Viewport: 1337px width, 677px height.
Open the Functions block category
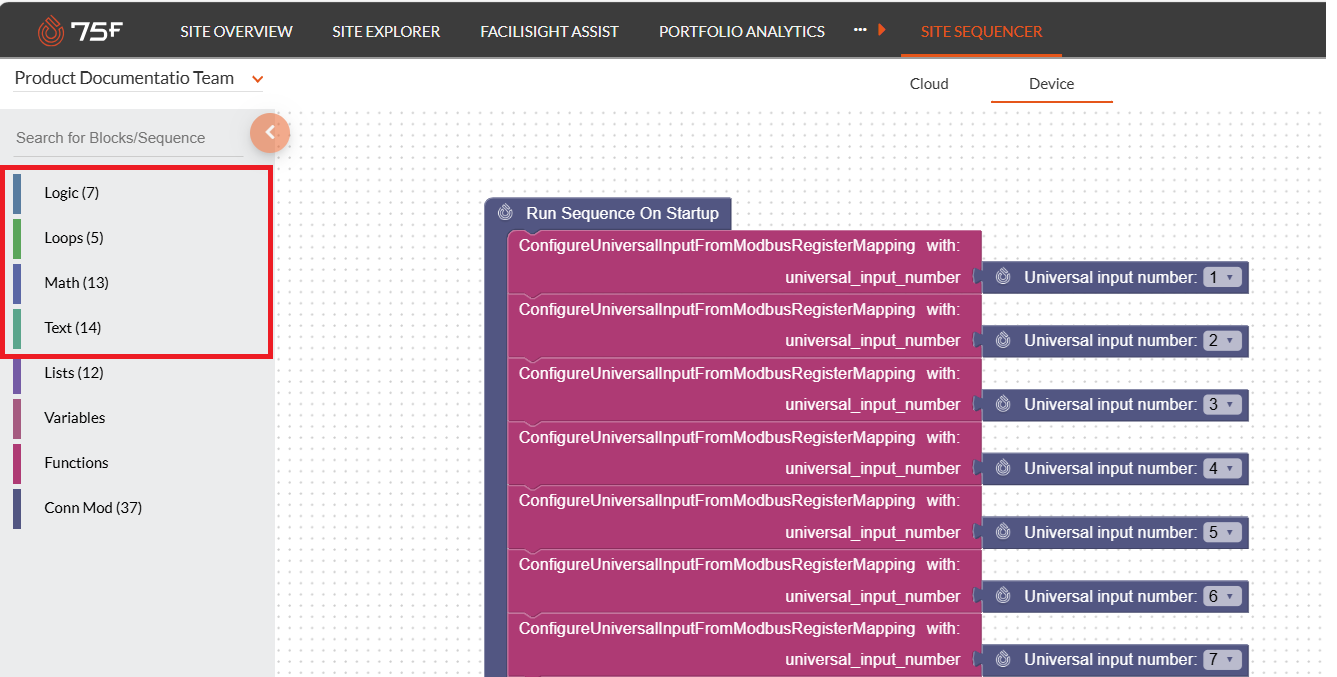point(76,463)
